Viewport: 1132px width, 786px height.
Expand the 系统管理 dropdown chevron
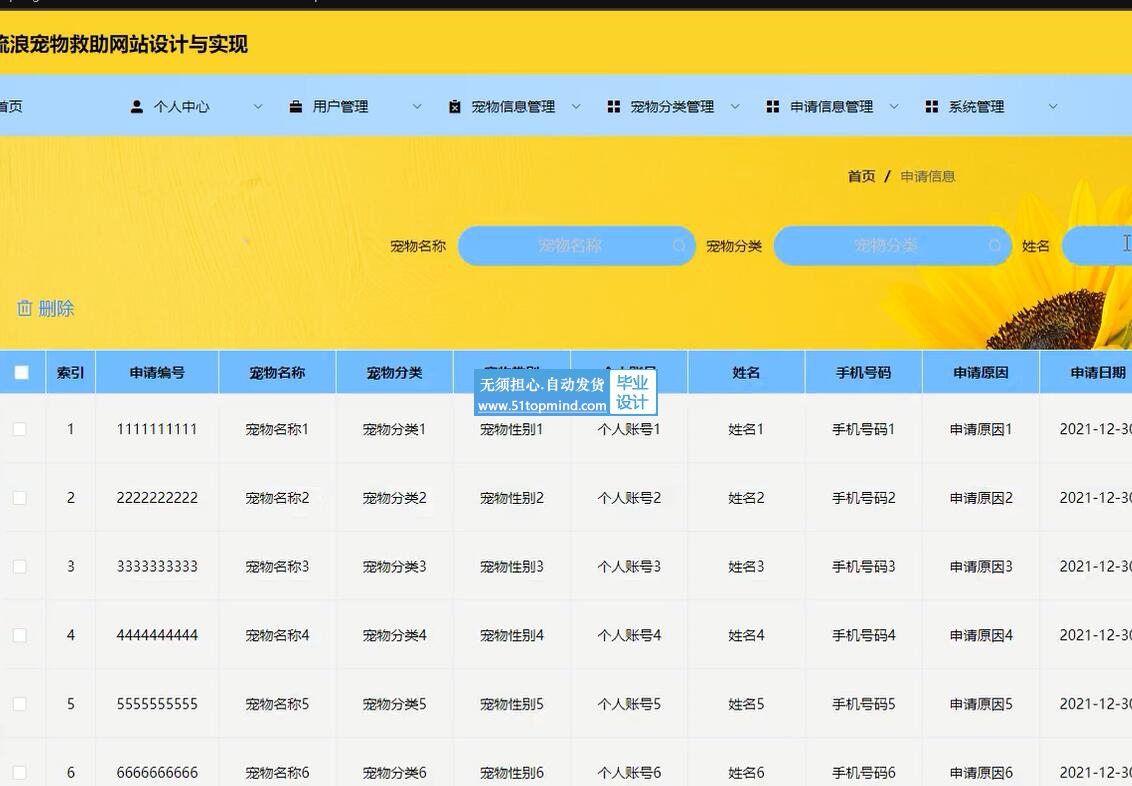point(1053,107)
